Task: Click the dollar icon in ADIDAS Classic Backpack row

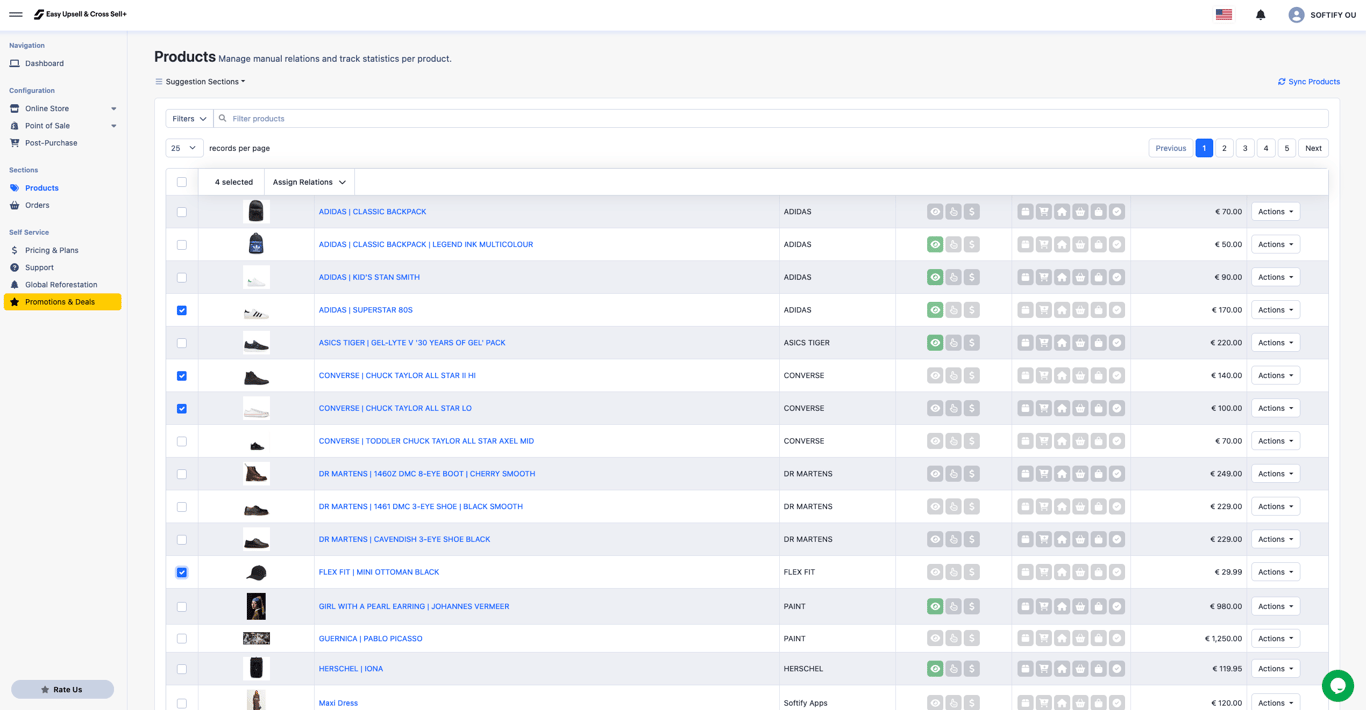Action: click(972, 212)
